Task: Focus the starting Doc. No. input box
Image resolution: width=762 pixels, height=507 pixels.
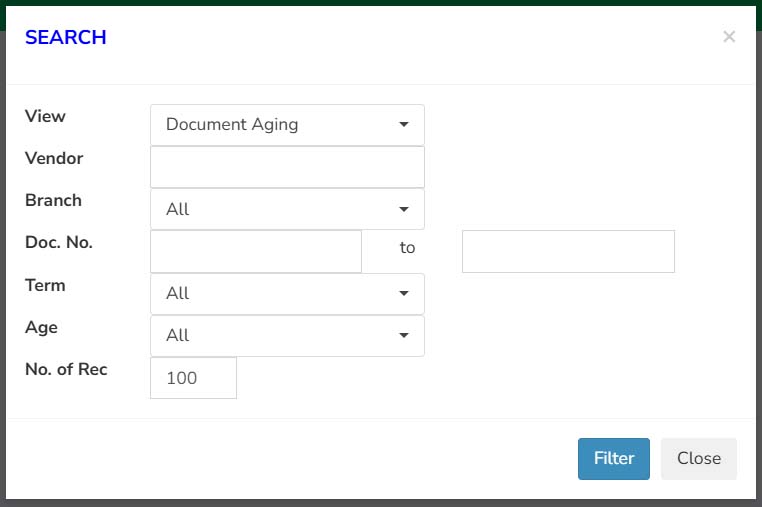Action: point(256,251)
